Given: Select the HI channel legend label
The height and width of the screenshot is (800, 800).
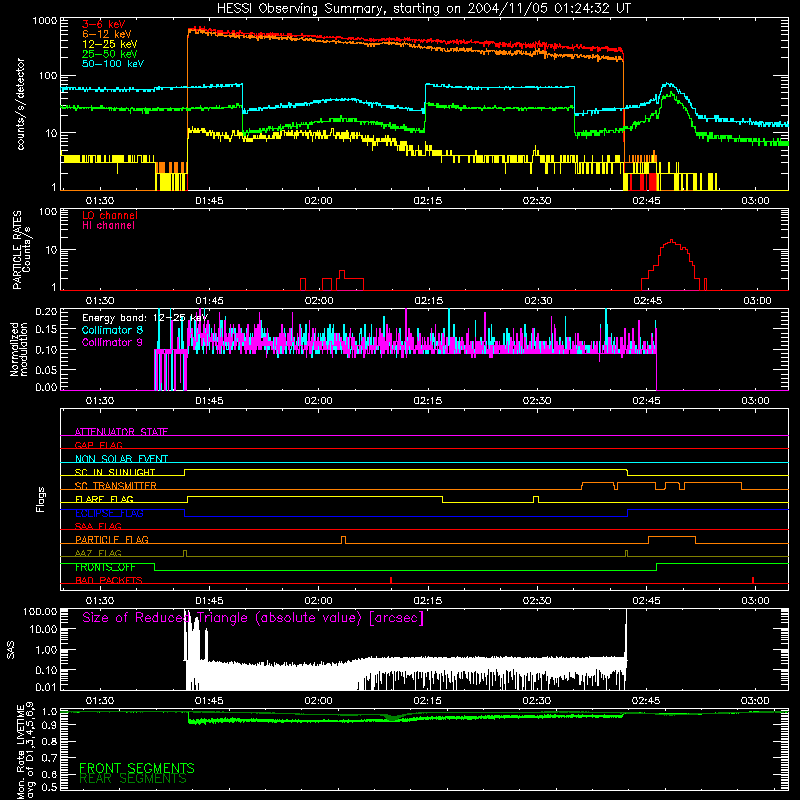Looking at the screenshot, I should [108, 226].
